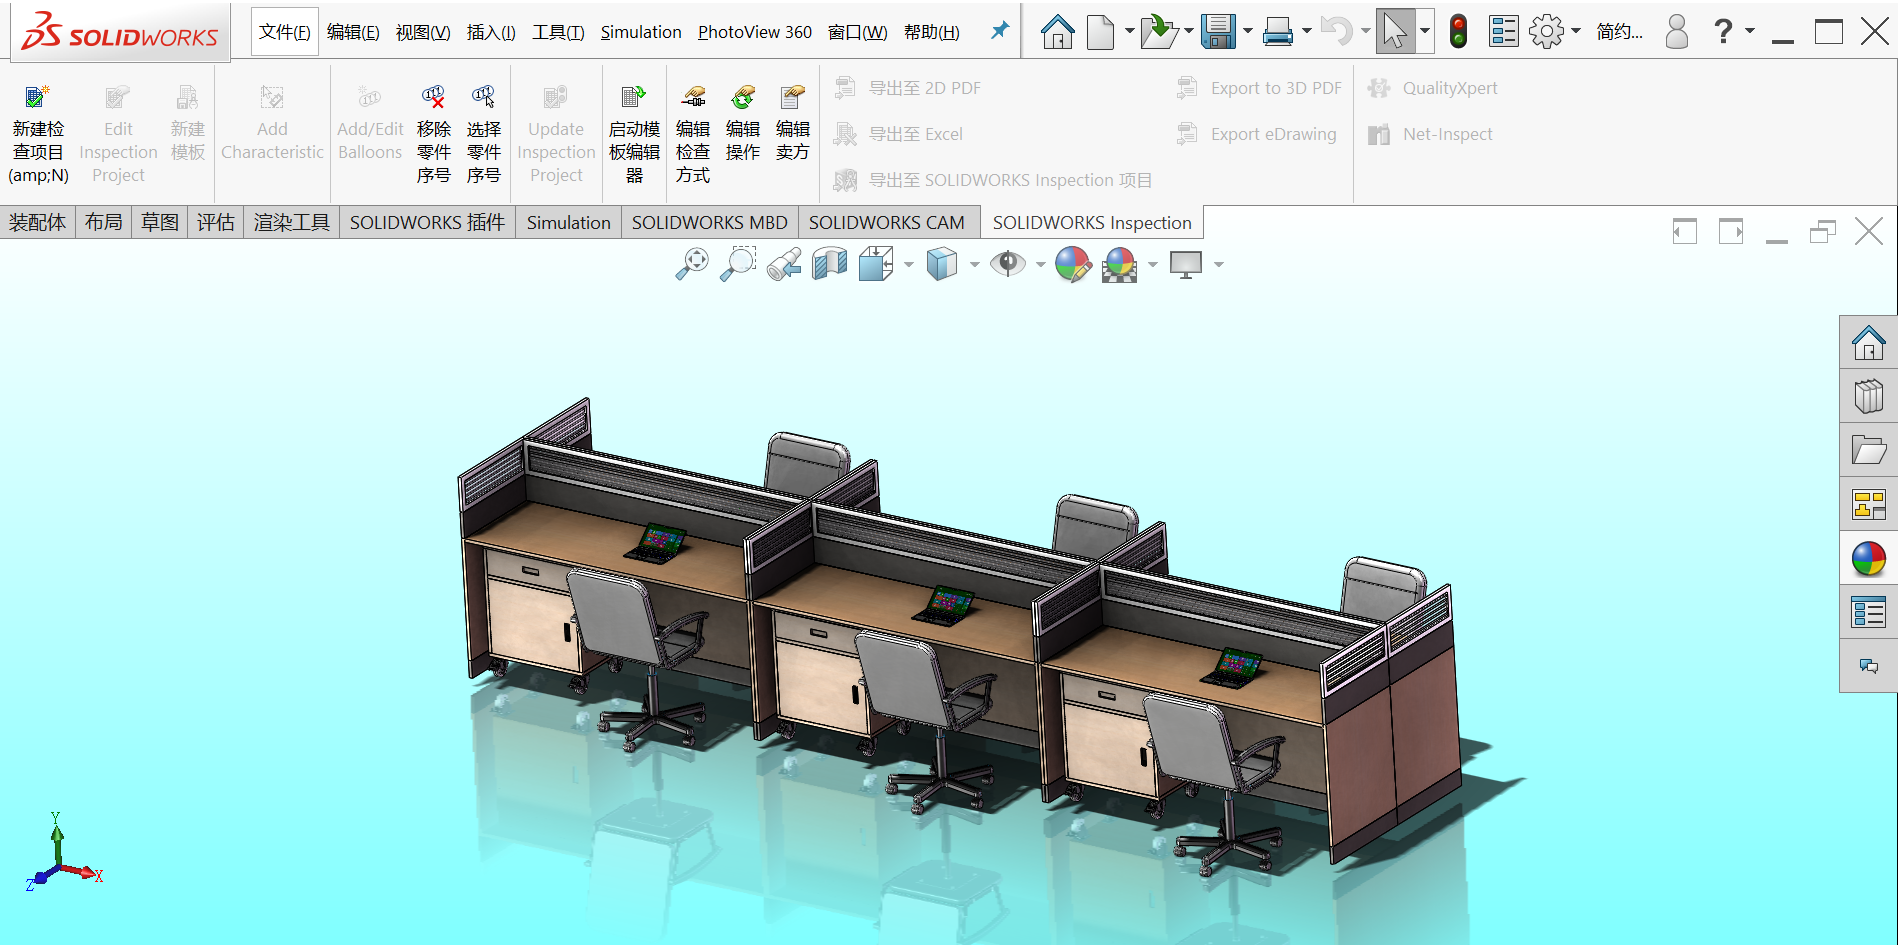Viewport: 1898px width, 945px height.
Task: Open the Edit Appearance color ball icon
Action: pos(1073,264)
